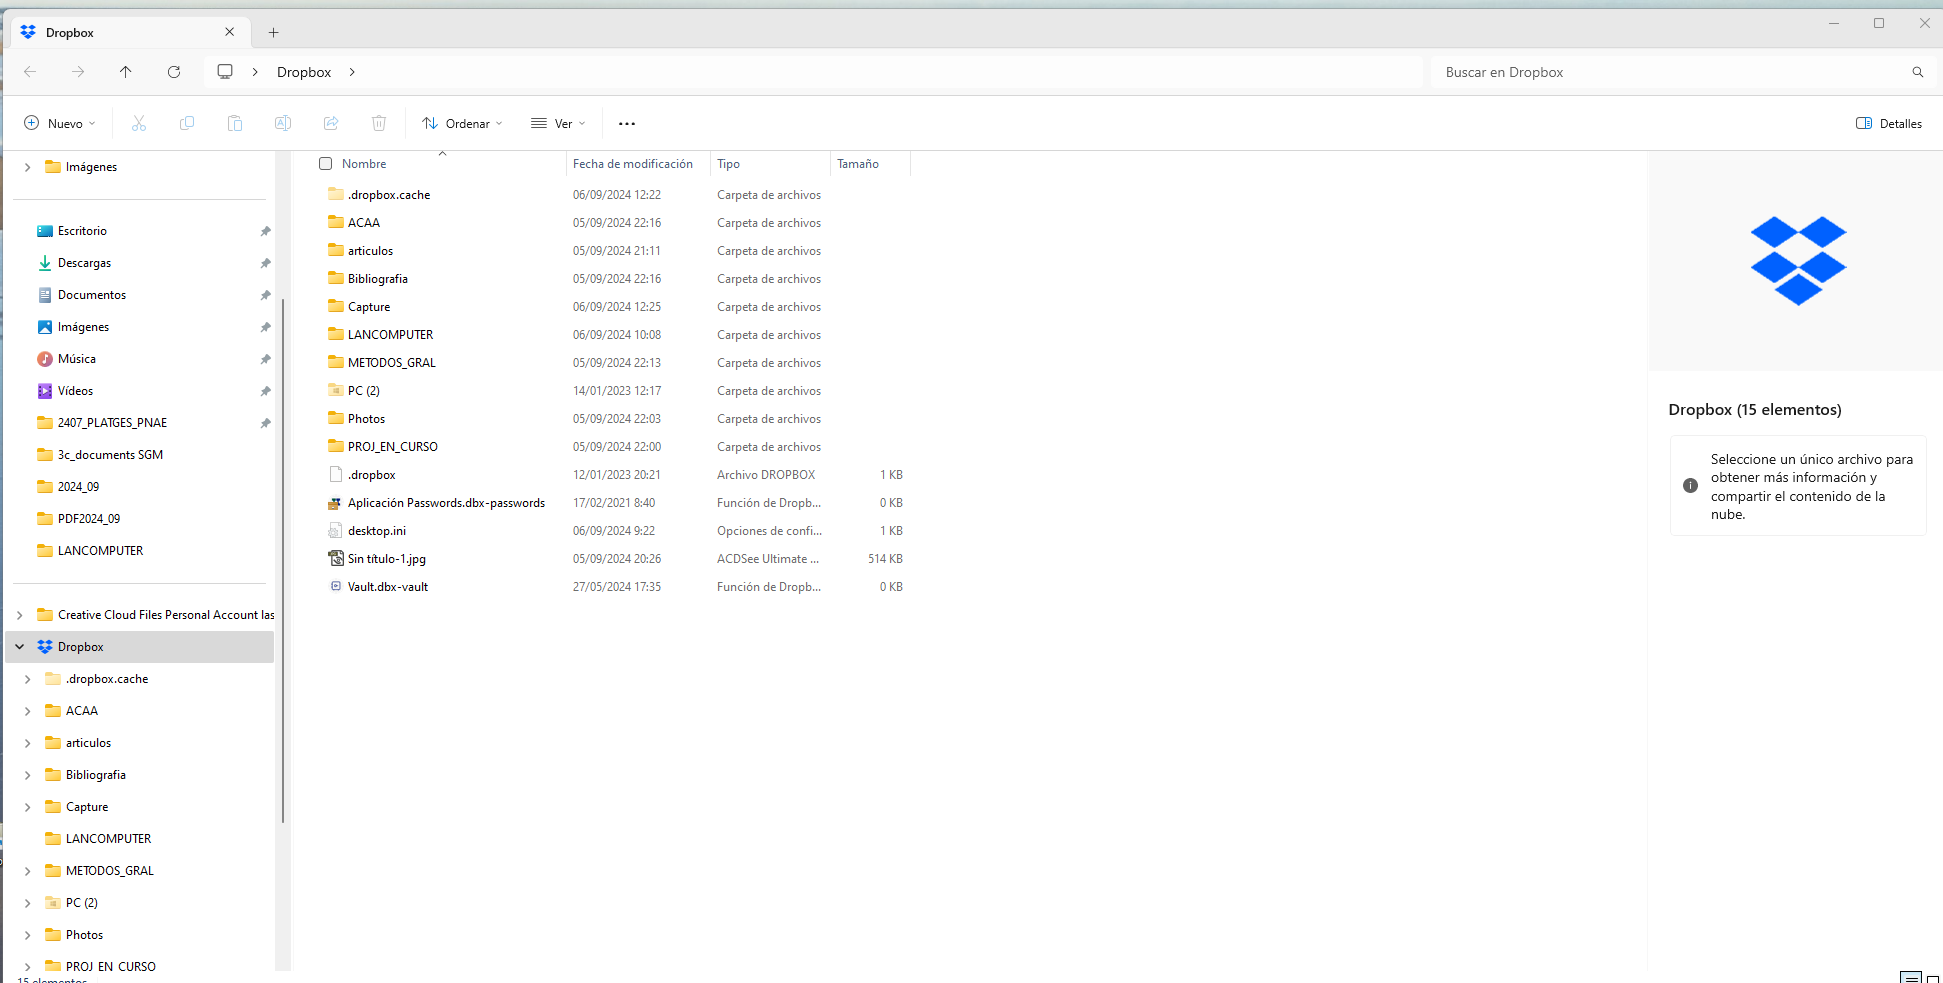
Task: Open the three-dots more options menu
Action: click(627, 123)
